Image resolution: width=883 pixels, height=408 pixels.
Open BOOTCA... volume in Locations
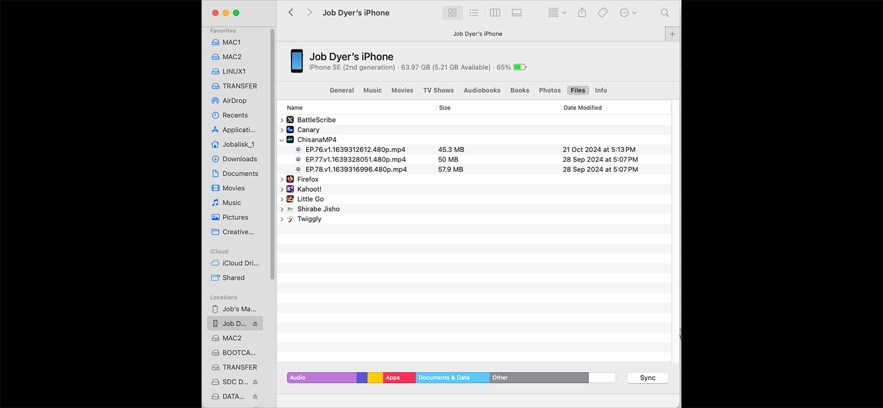click(239, 353)
